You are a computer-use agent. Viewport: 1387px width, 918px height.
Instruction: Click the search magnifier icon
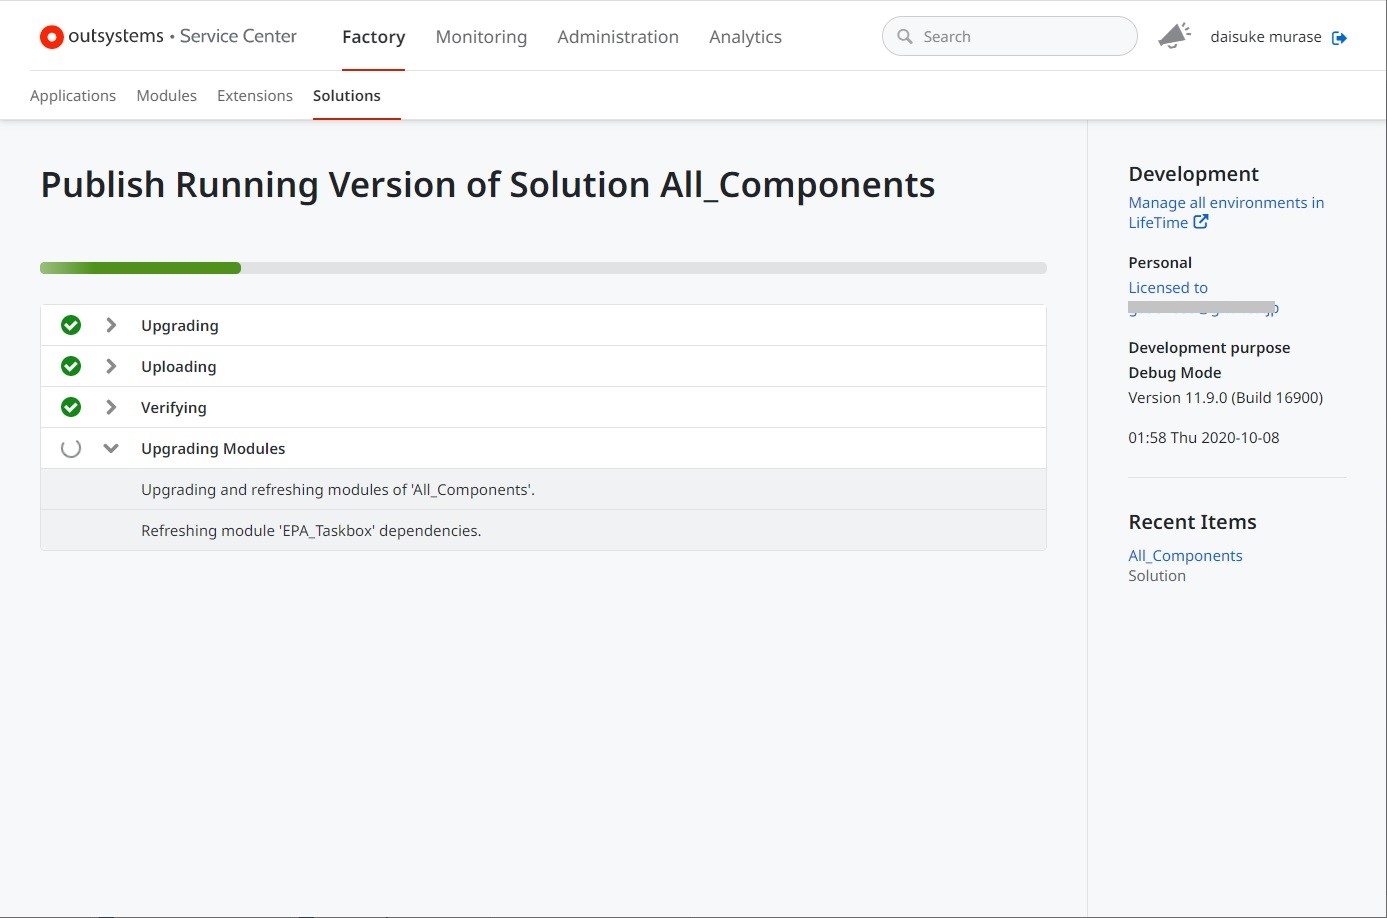[x=905, y=37]
